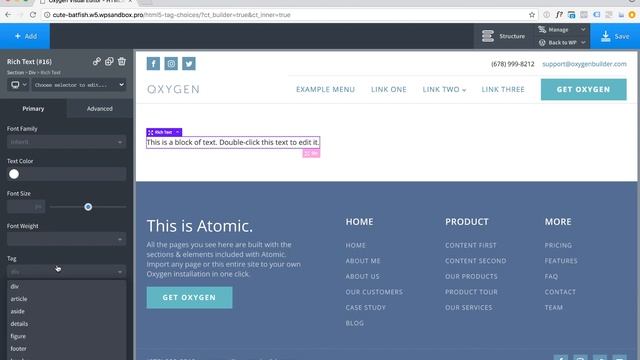
Task: Click footer TEAM link
Action: 553,307
